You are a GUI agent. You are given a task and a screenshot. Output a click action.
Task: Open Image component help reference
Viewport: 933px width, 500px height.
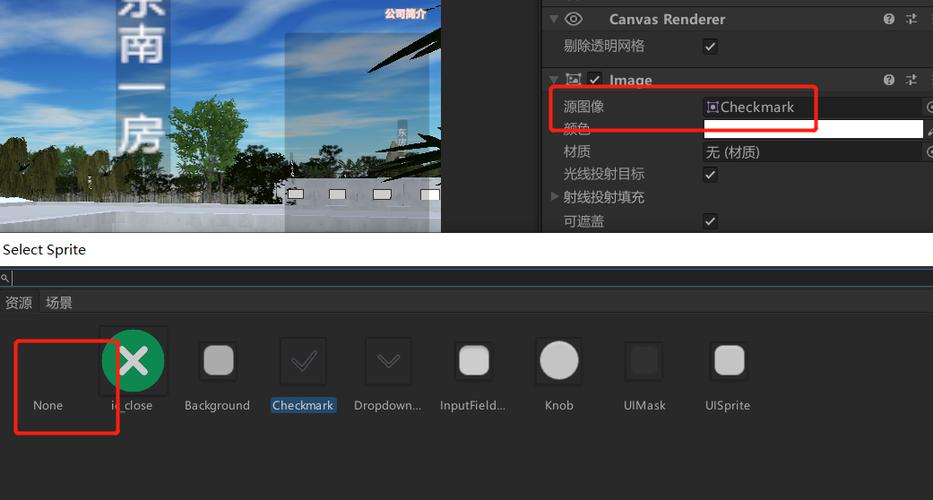pos(889,80)
